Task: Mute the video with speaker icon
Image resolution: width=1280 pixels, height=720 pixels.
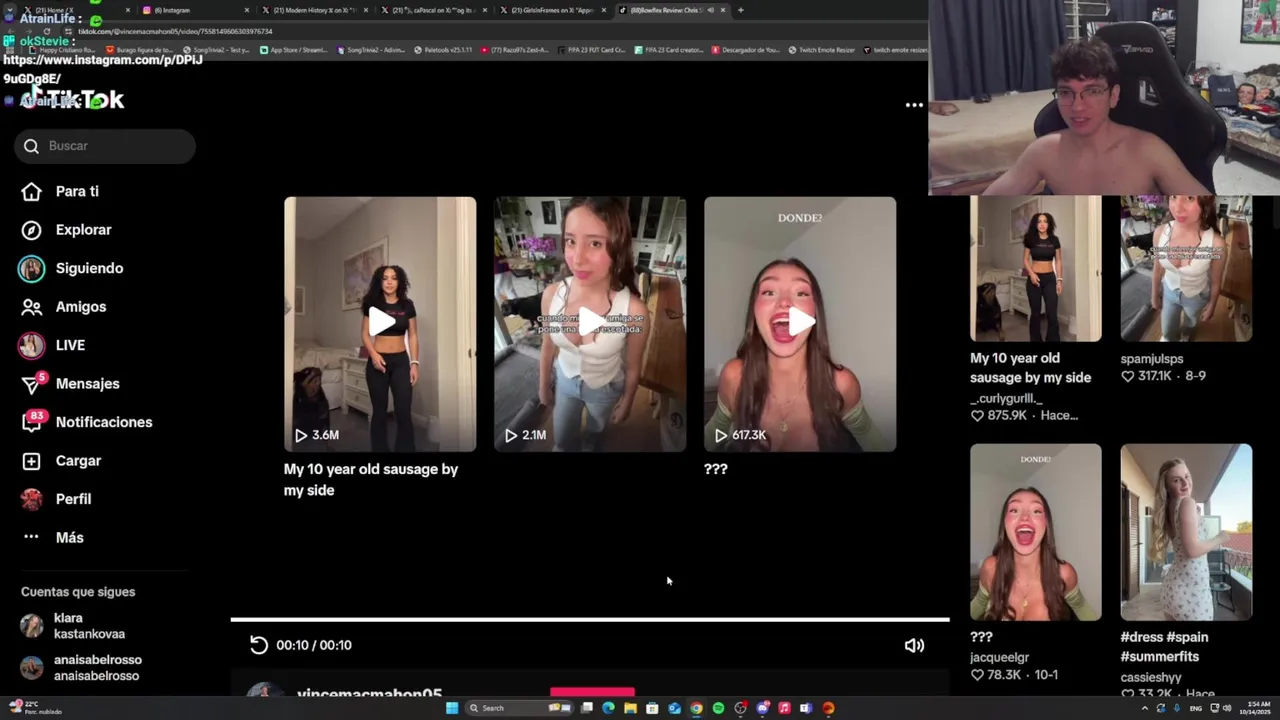Action: click(914, 645)
